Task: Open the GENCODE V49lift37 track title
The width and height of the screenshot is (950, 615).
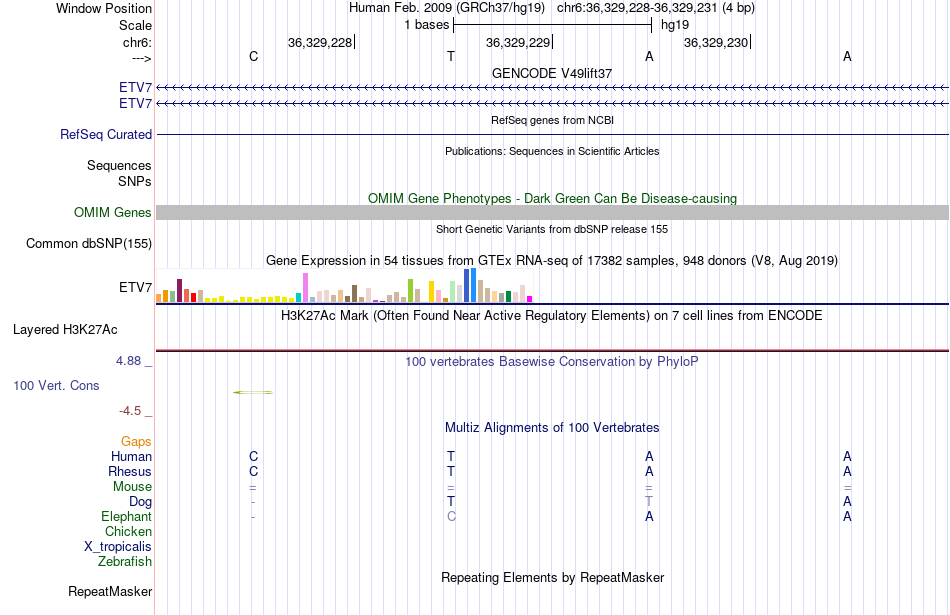Action: pyautogui.click(x=552, y=73)
